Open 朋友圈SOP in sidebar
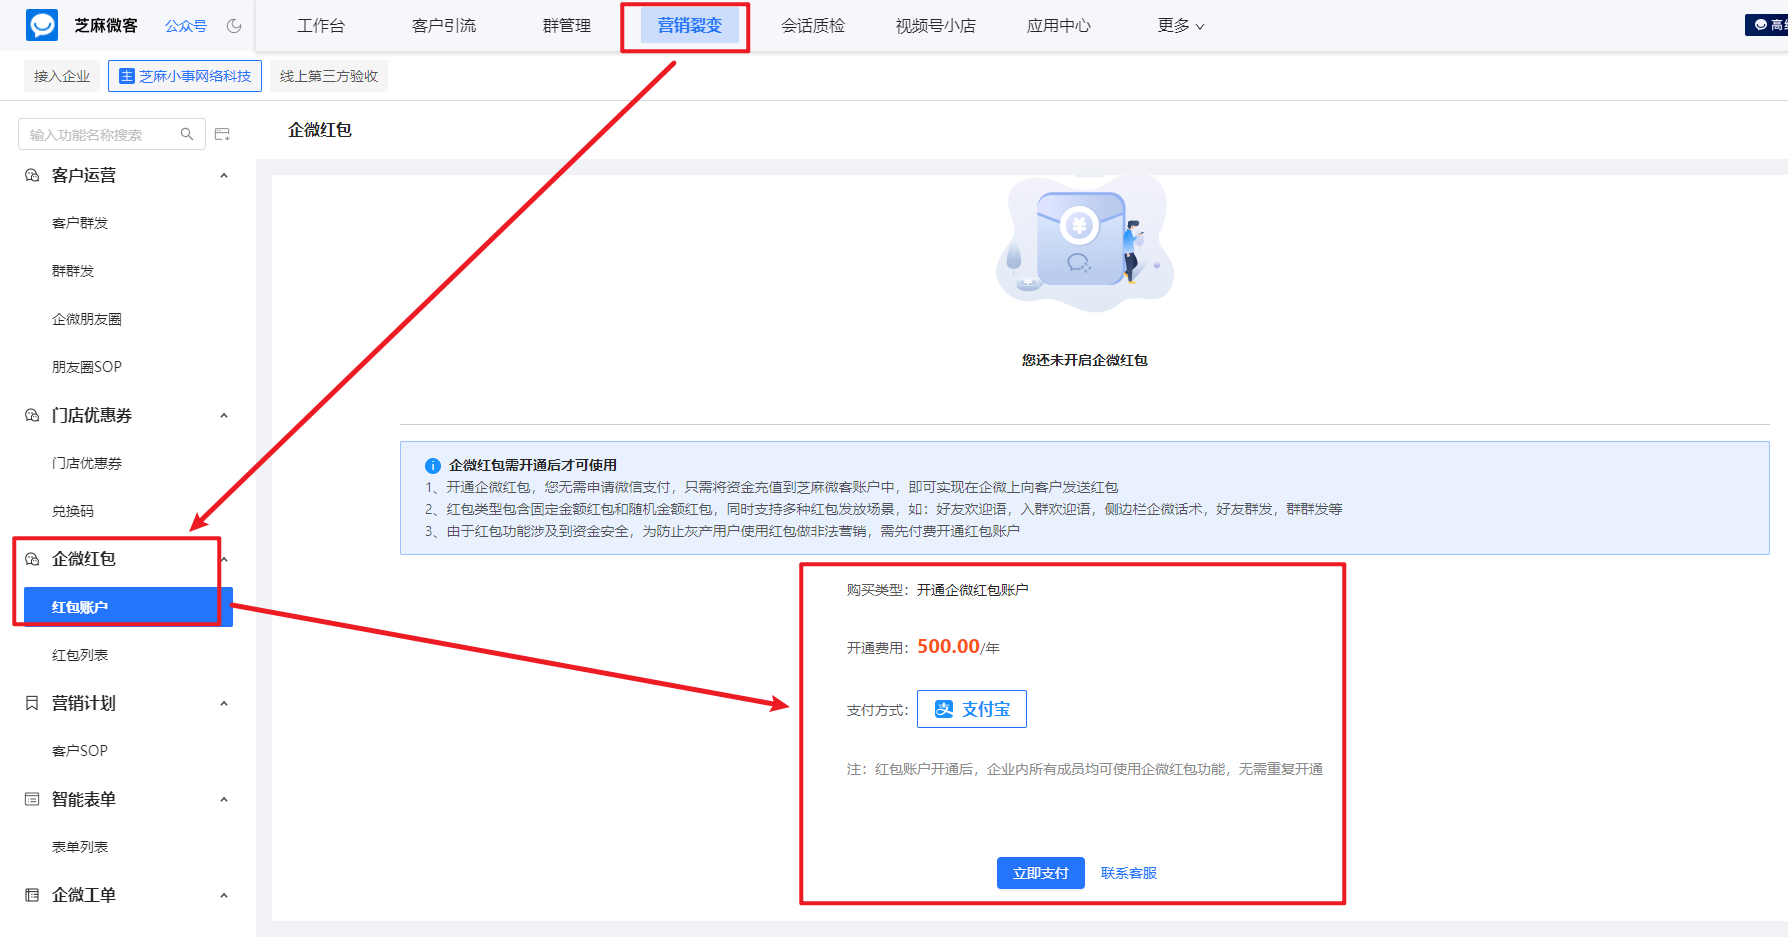 [x=87, y=367]
